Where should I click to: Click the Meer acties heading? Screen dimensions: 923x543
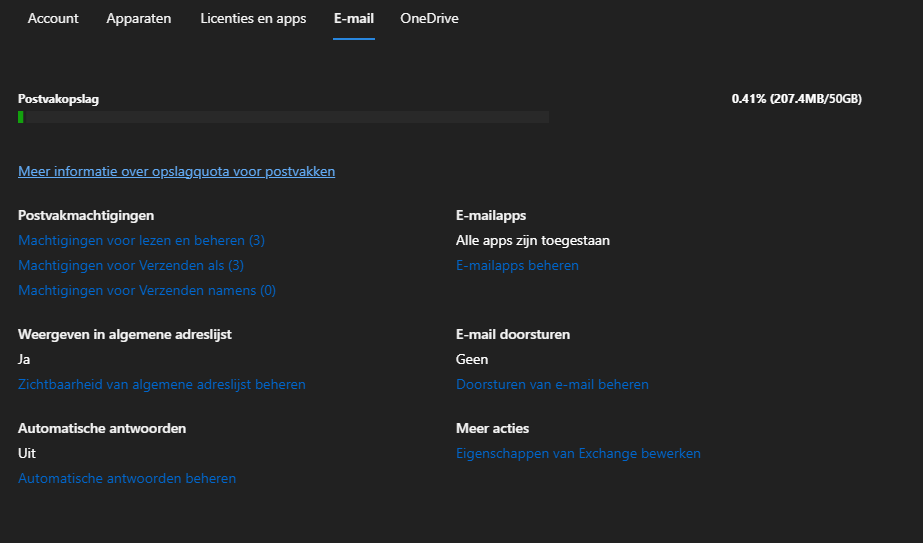493,428
